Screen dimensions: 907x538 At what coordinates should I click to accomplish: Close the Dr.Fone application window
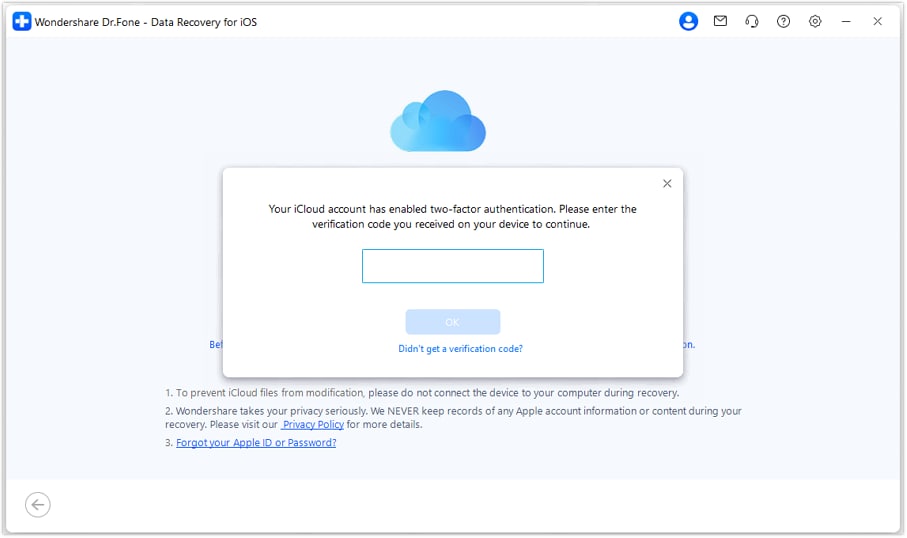coord(877,21)
